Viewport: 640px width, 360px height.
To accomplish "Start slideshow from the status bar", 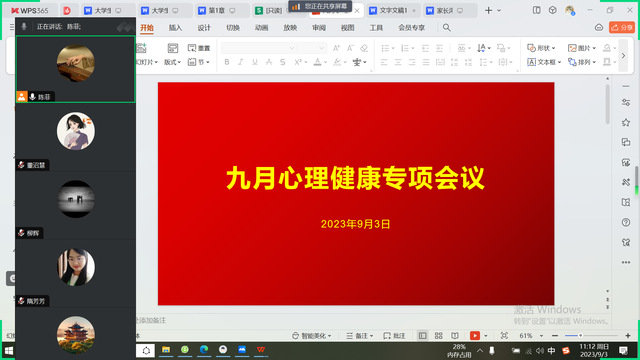I will 475,336.
